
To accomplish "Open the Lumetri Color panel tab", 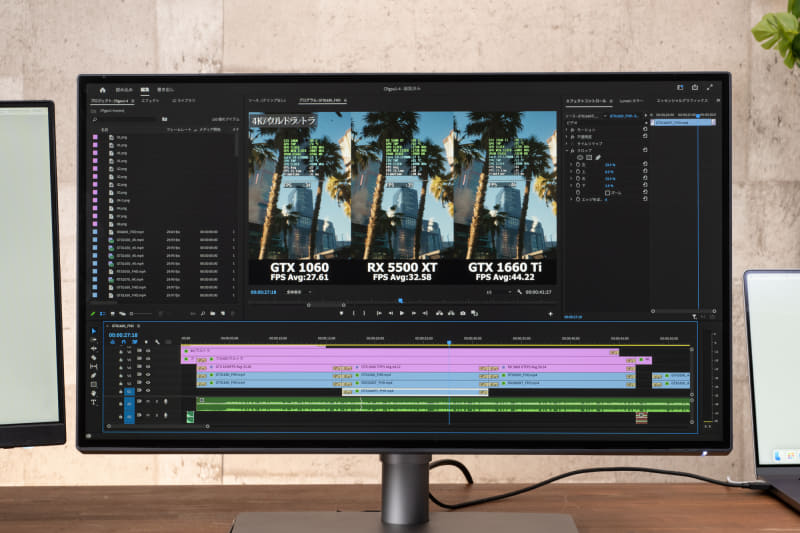I will coord(632,100).
